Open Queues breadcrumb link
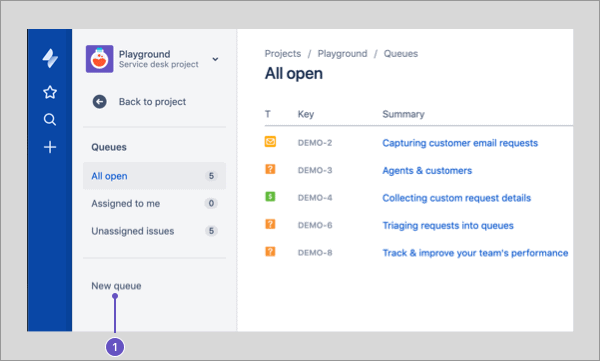The image size is (600, 361). (x=401, y=54)
